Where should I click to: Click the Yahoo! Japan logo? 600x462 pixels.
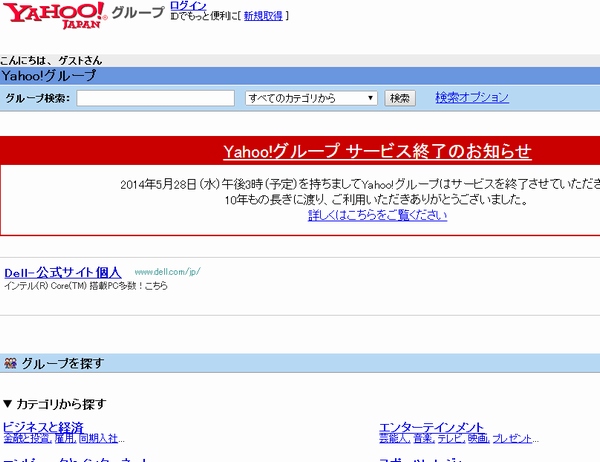tap(55, 15)
